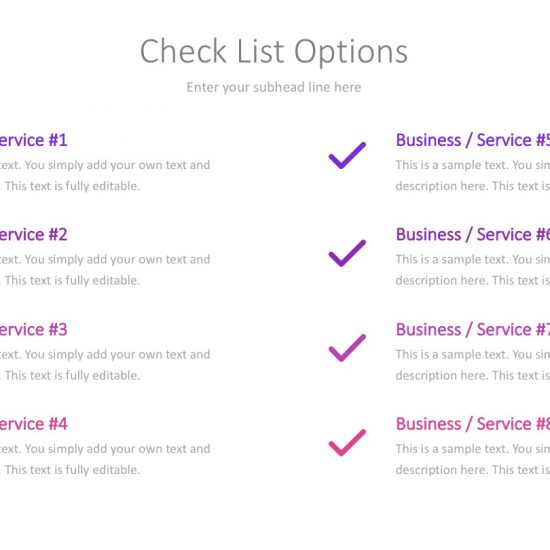This screenshot has width=550, height=550.
Task: Click the Business / Service #5 heading
Action: 473,140
